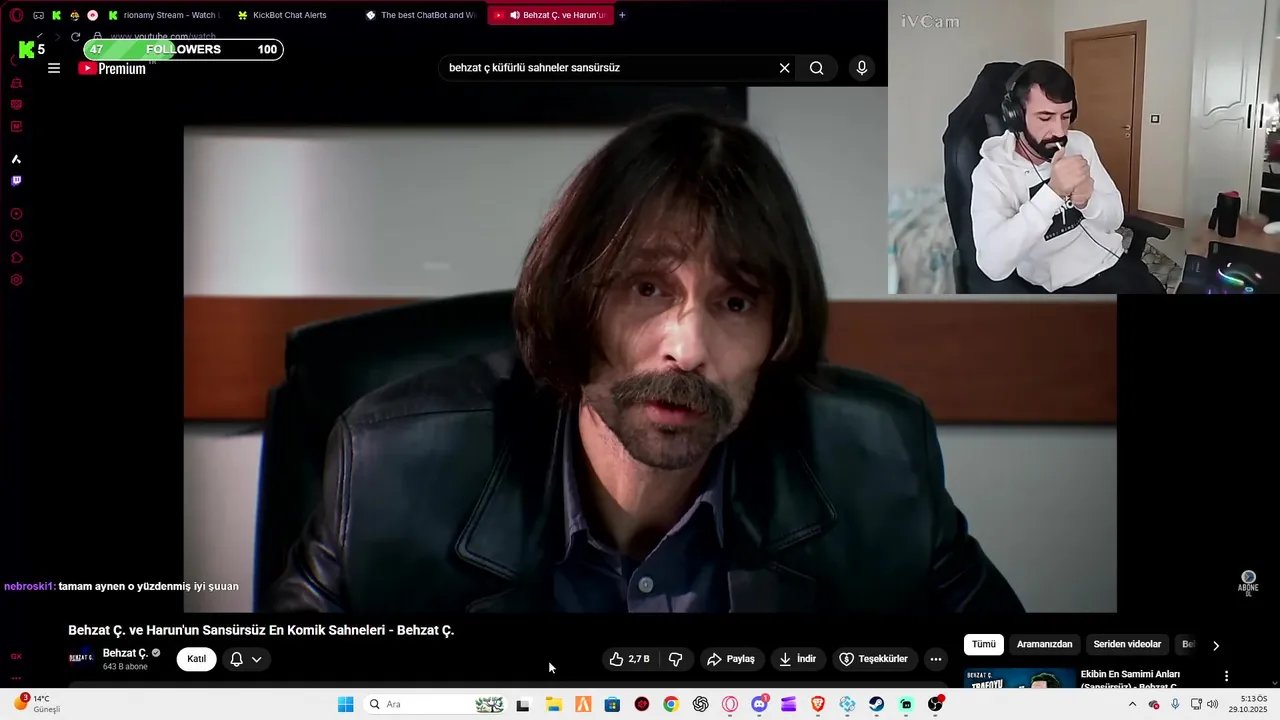Open Brave browser from taskbar

(x=818, y=704)
